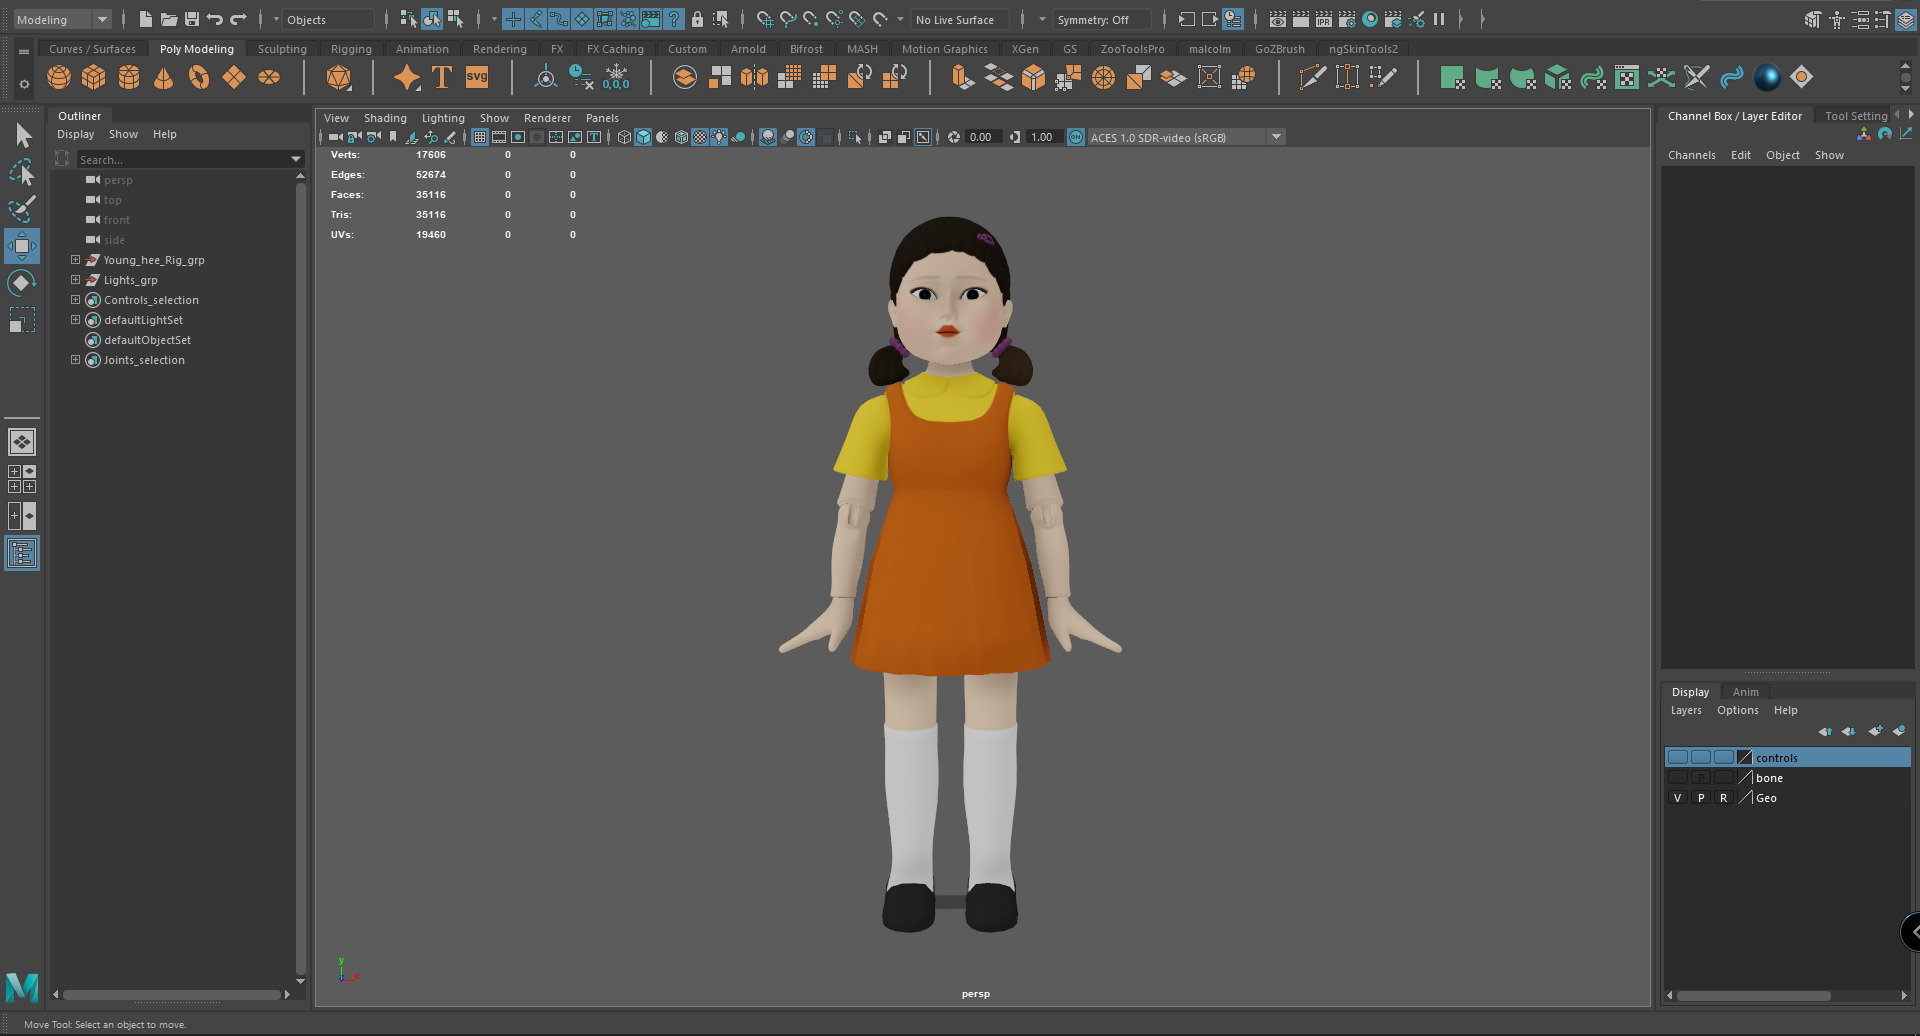The width and height of the screenshot is (1920, 1036).
Task: Expand Young_hee_Rig_grp in Outliner
Action: pos(75,260)
